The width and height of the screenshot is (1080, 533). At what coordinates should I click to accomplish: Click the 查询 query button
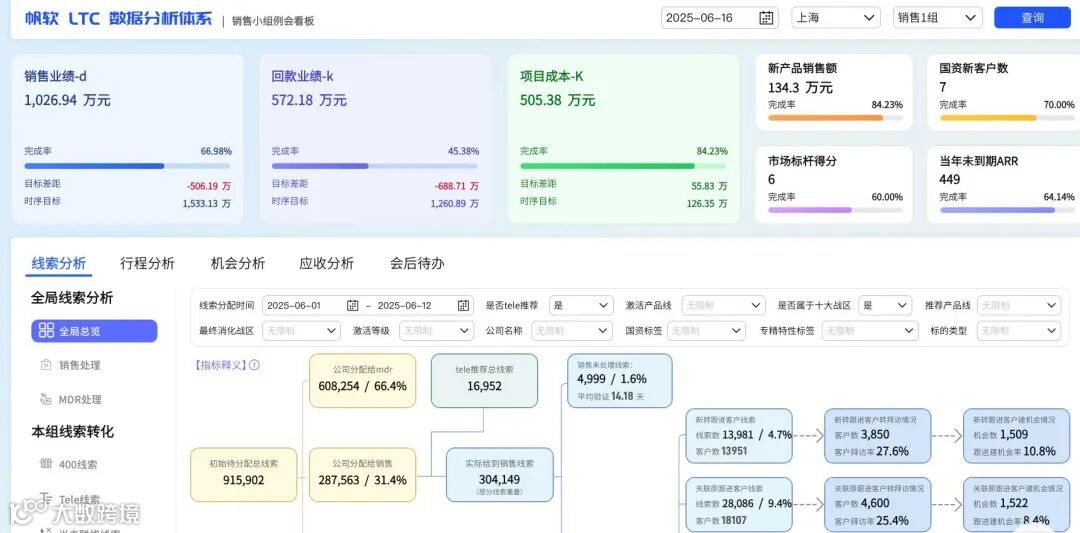[1032, 18]
